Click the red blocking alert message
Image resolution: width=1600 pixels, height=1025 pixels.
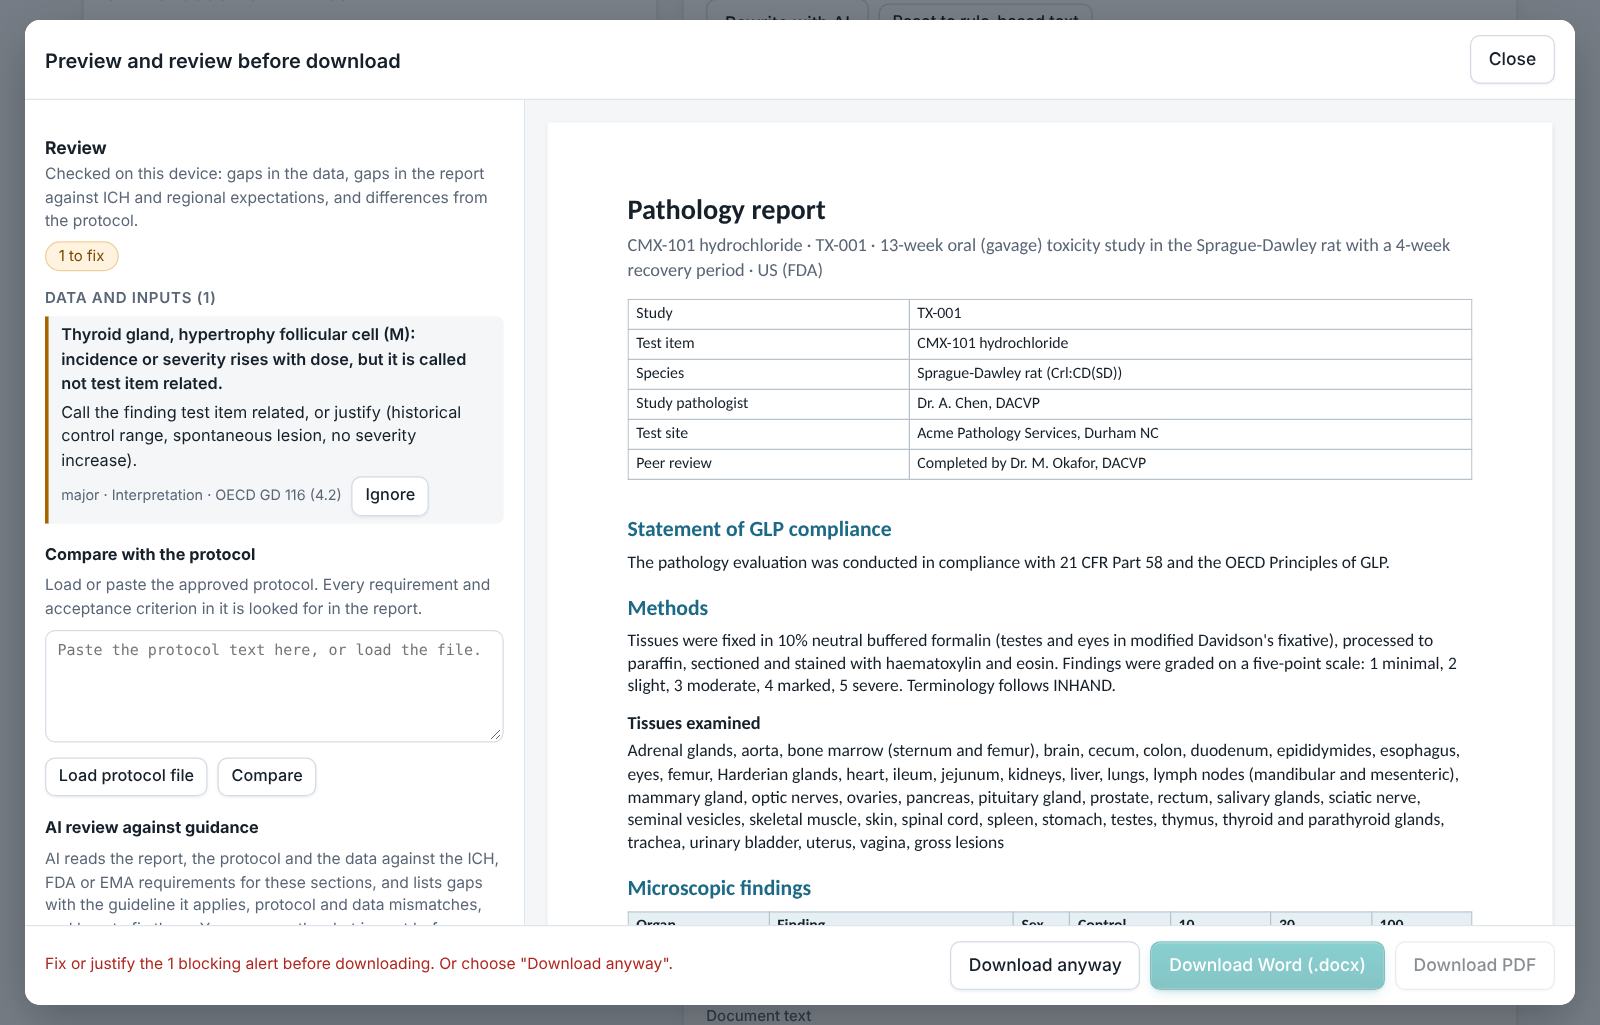click(x=359, y=964)
